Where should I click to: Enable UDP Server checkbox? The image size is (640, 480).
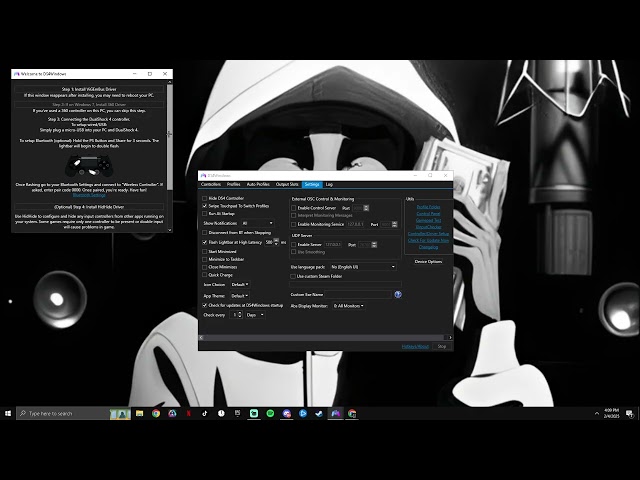pyautogui.click(x=293, y=245)
